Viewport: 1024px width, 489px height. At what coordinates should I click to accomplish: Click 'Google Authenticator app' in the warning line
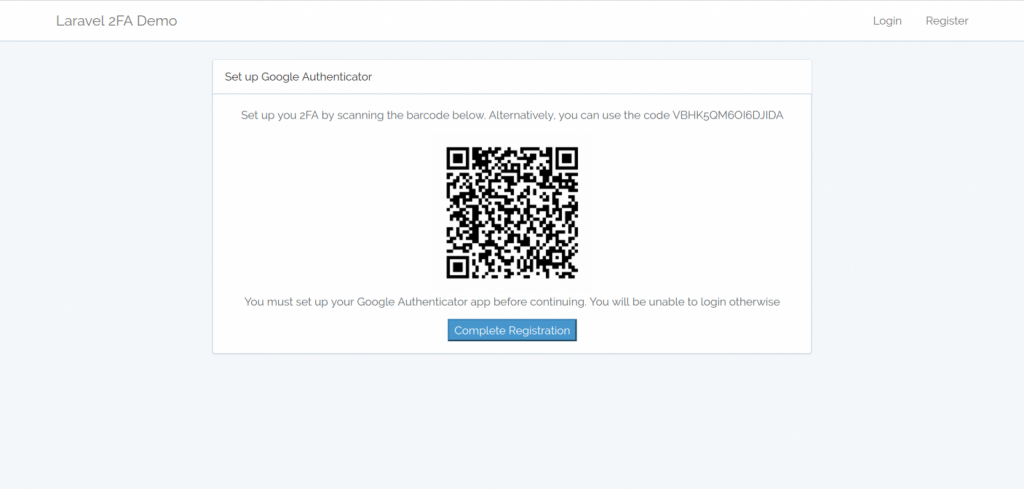[x=442, y=302]
